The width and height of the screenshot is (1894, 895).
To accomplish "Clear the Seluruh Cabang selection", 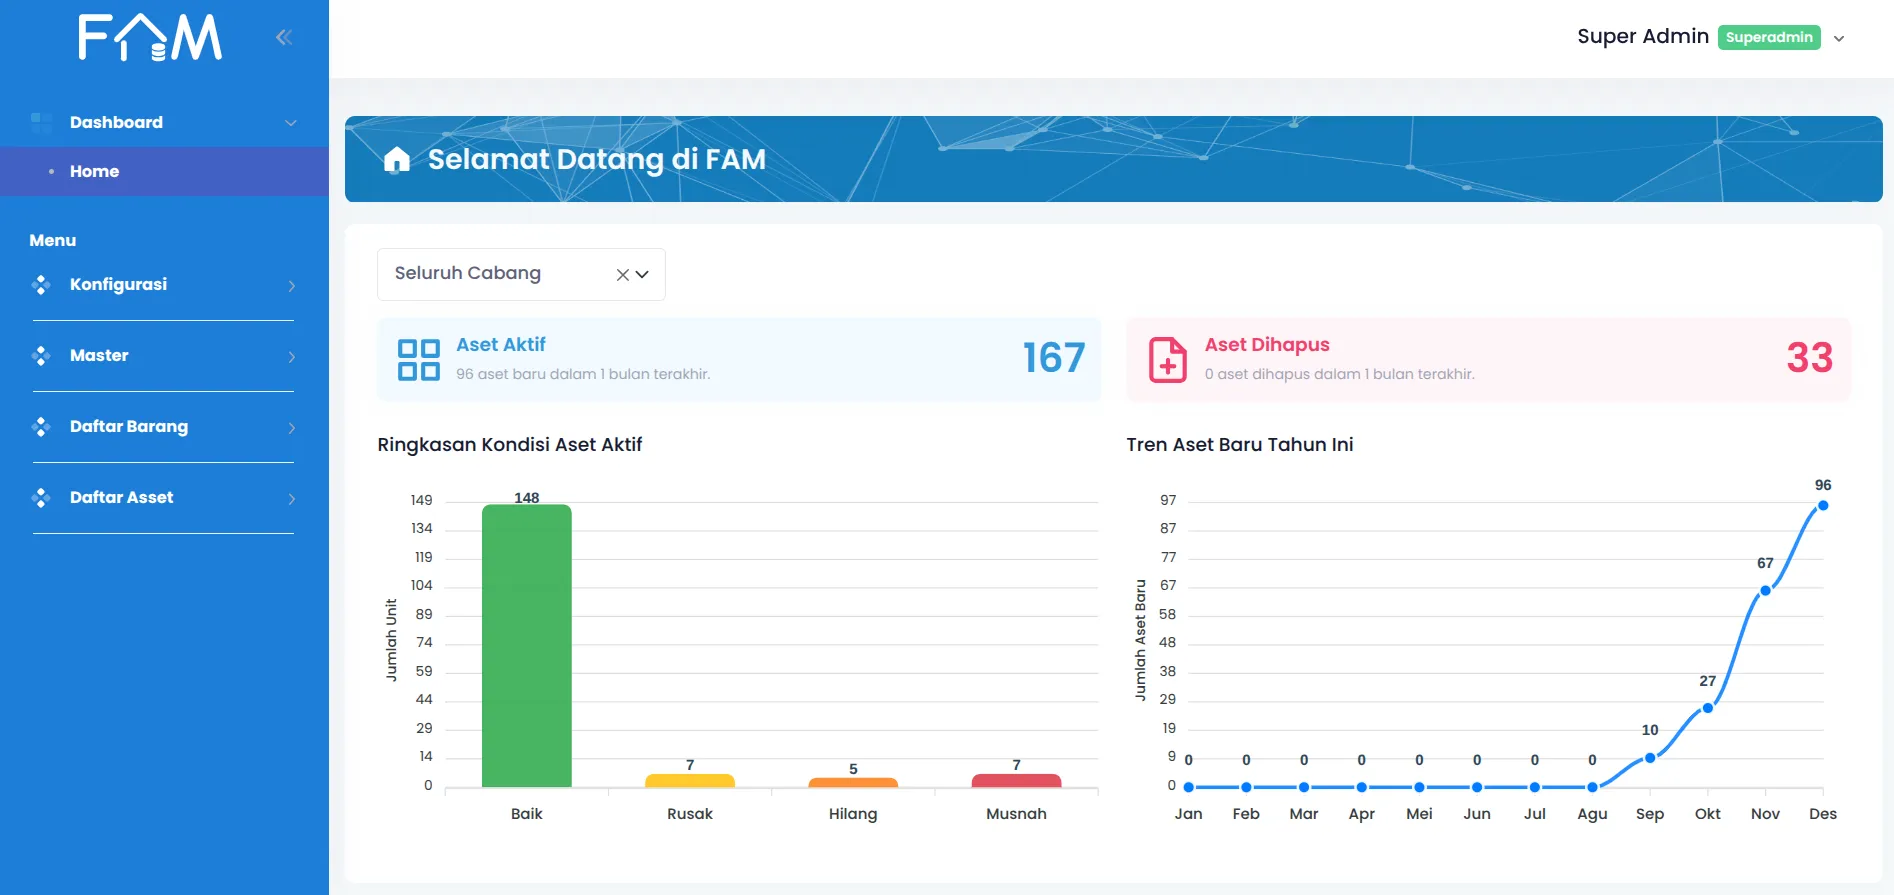I will click(622, 275).
